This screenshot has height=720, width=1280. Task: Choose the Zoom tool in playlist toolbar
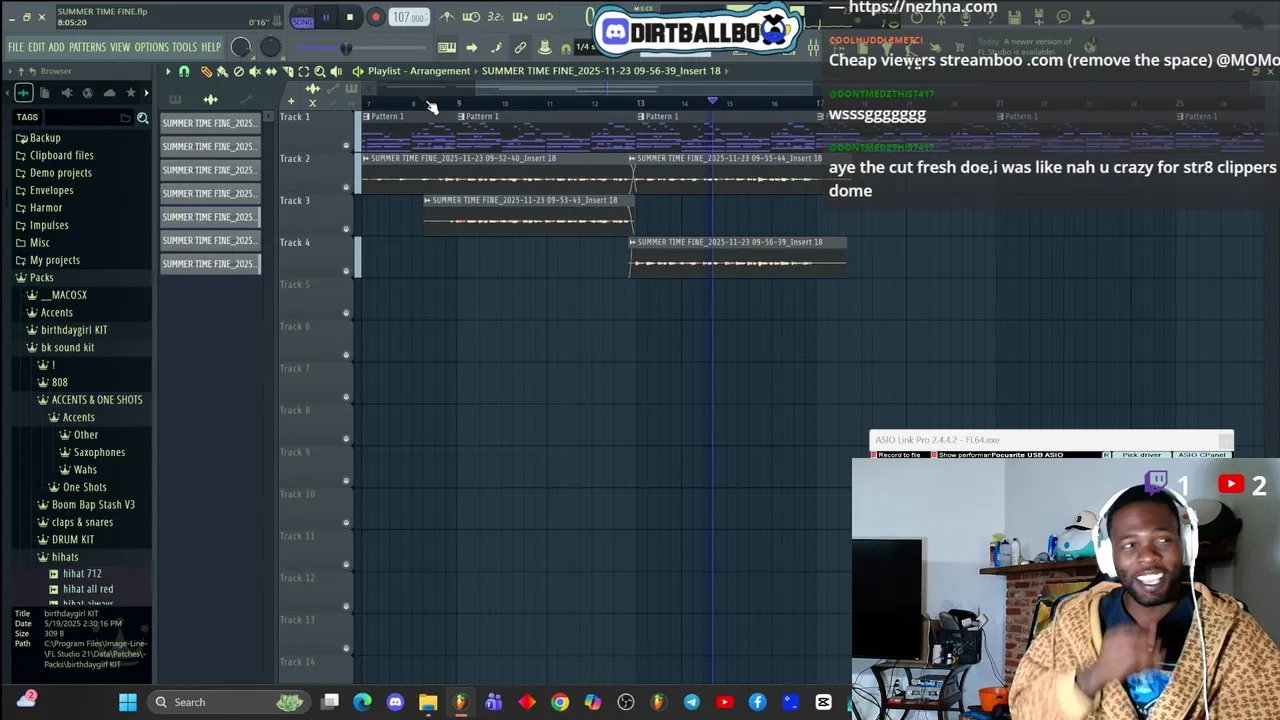320,71
